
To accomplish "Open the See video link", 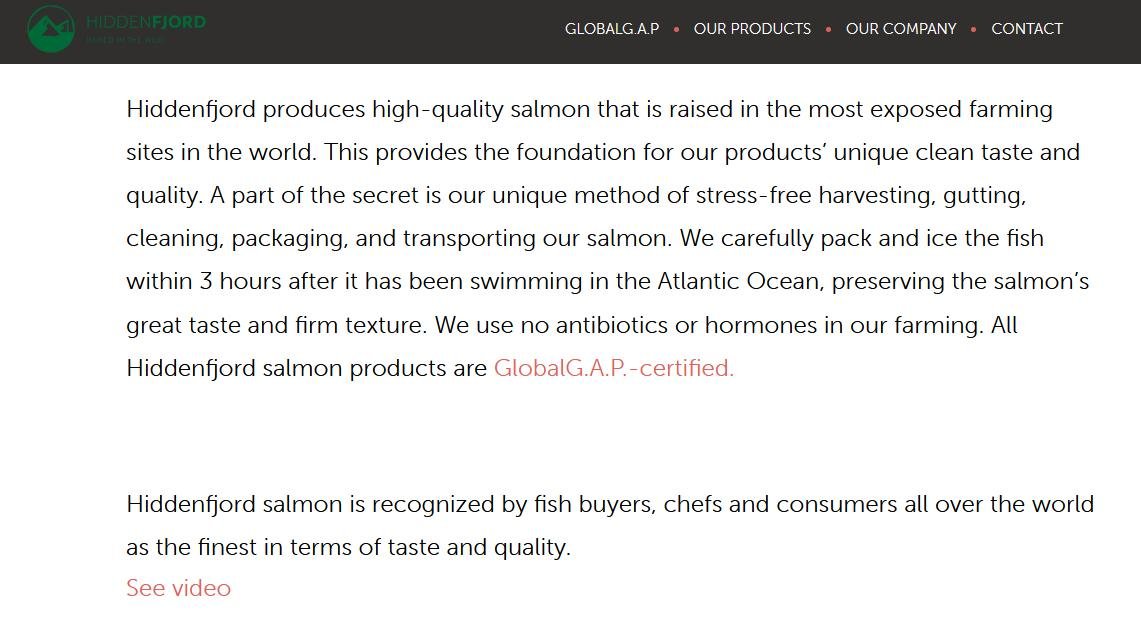I will coord(178,588).
